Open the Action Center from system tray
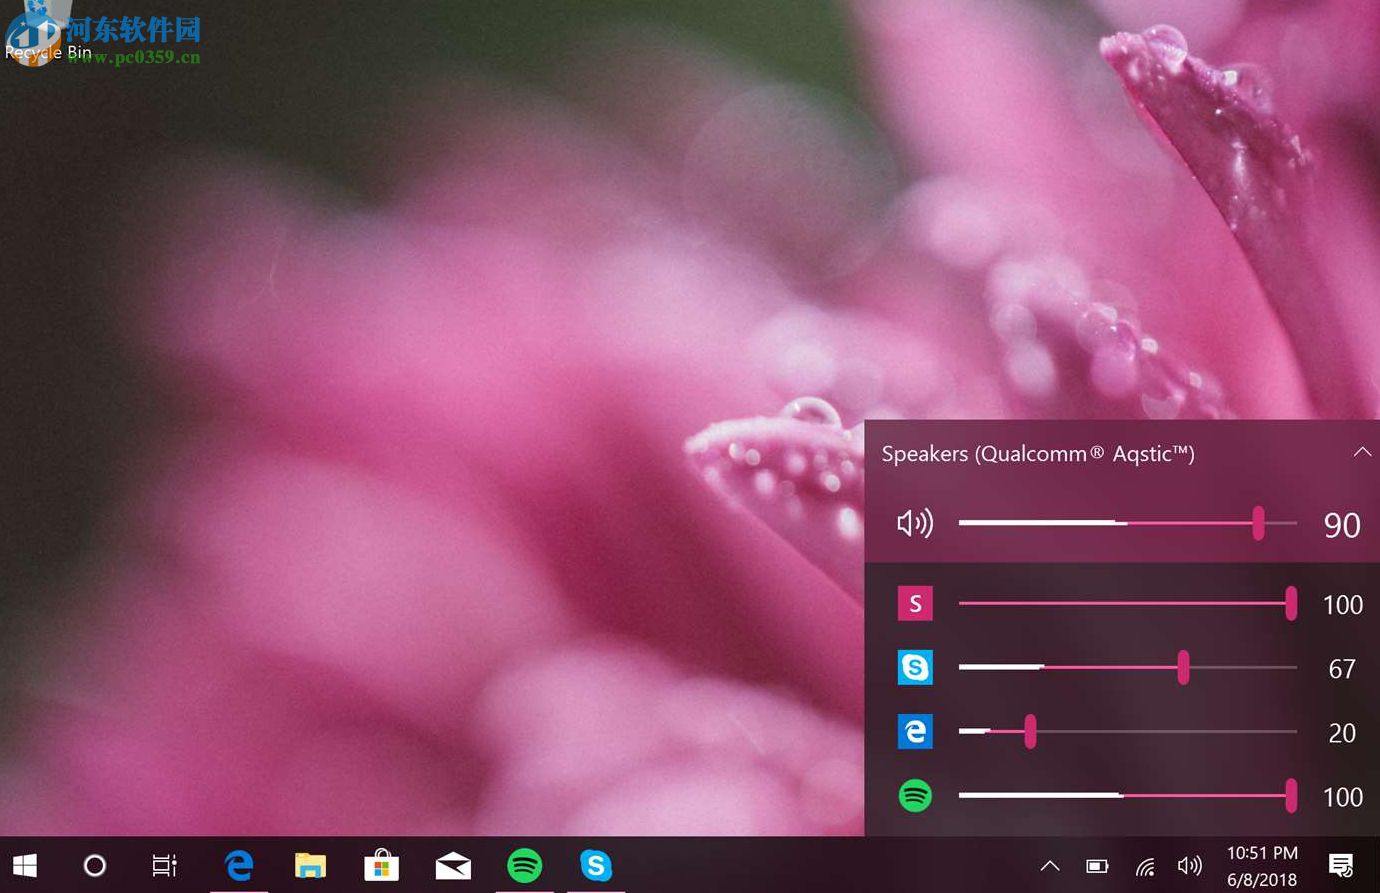Image resolution: width=1380 pixels, height=893 pixels. 1341,865
